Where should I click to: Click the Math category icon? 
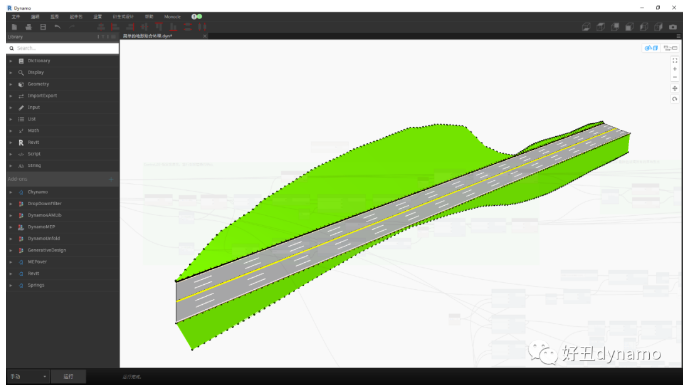click(21, 131)
